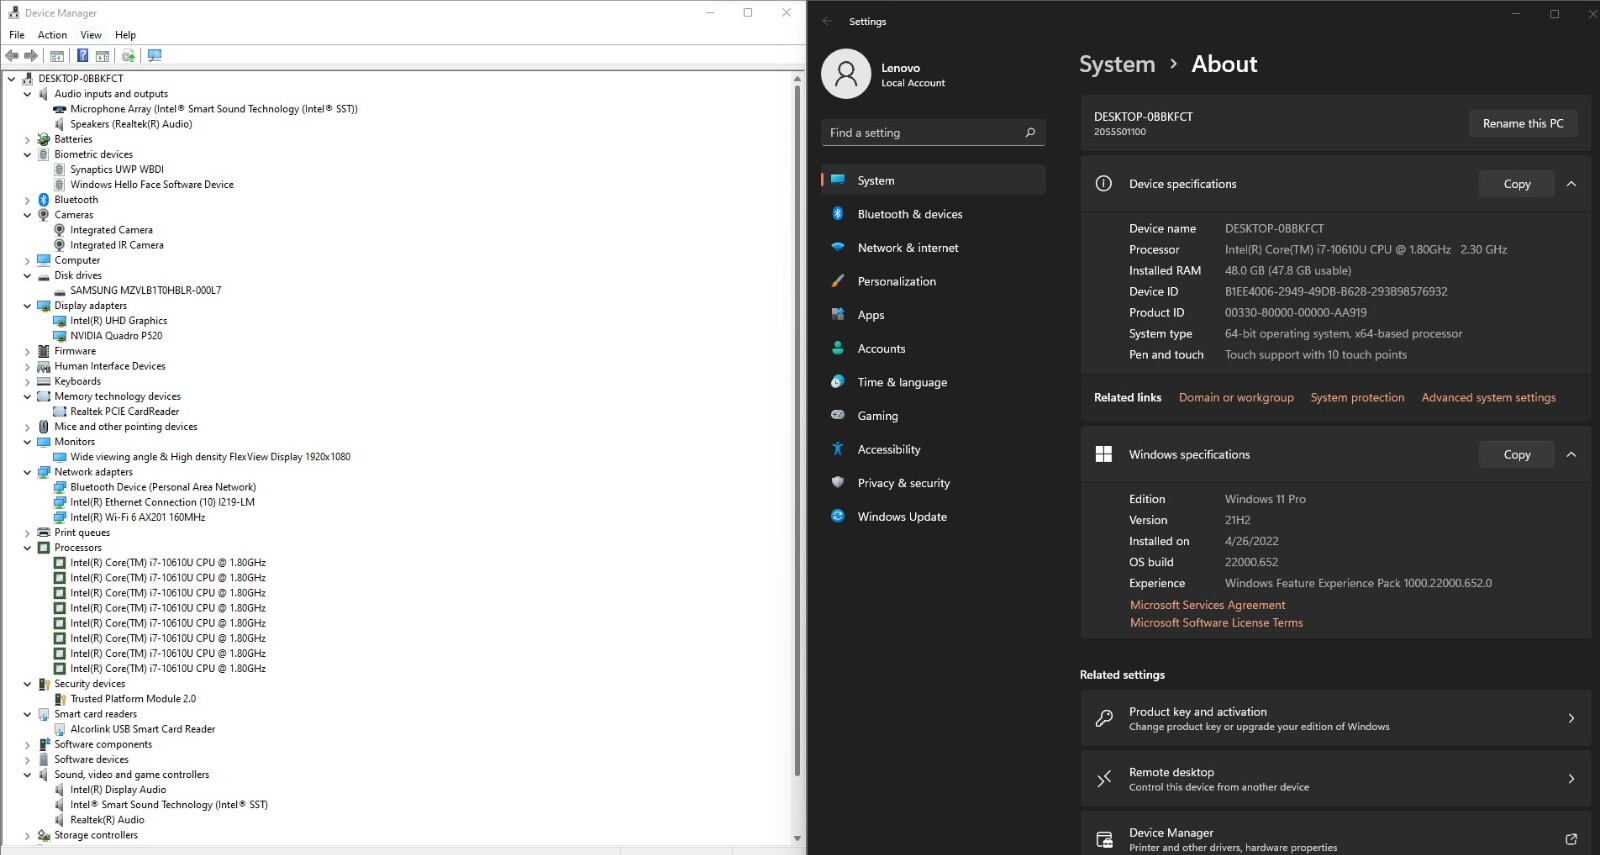Open the Apps settings page
The image size is (1600, 855).
(x=933, y=315)
